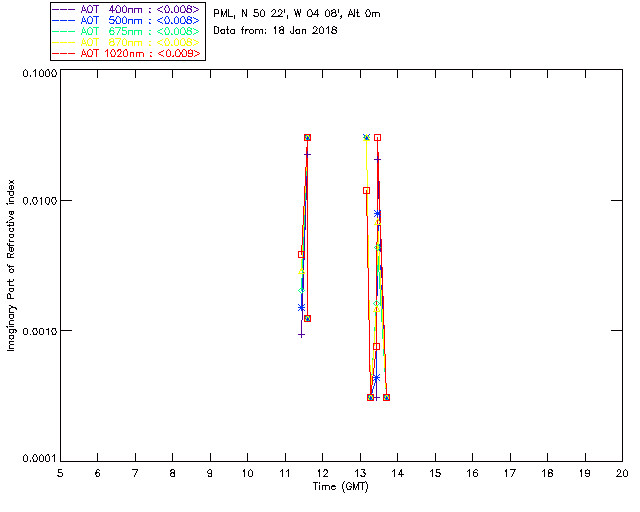Click the x-axis tick label 17
The height and width of the screenshot is (512, 640).
[510, 473]
